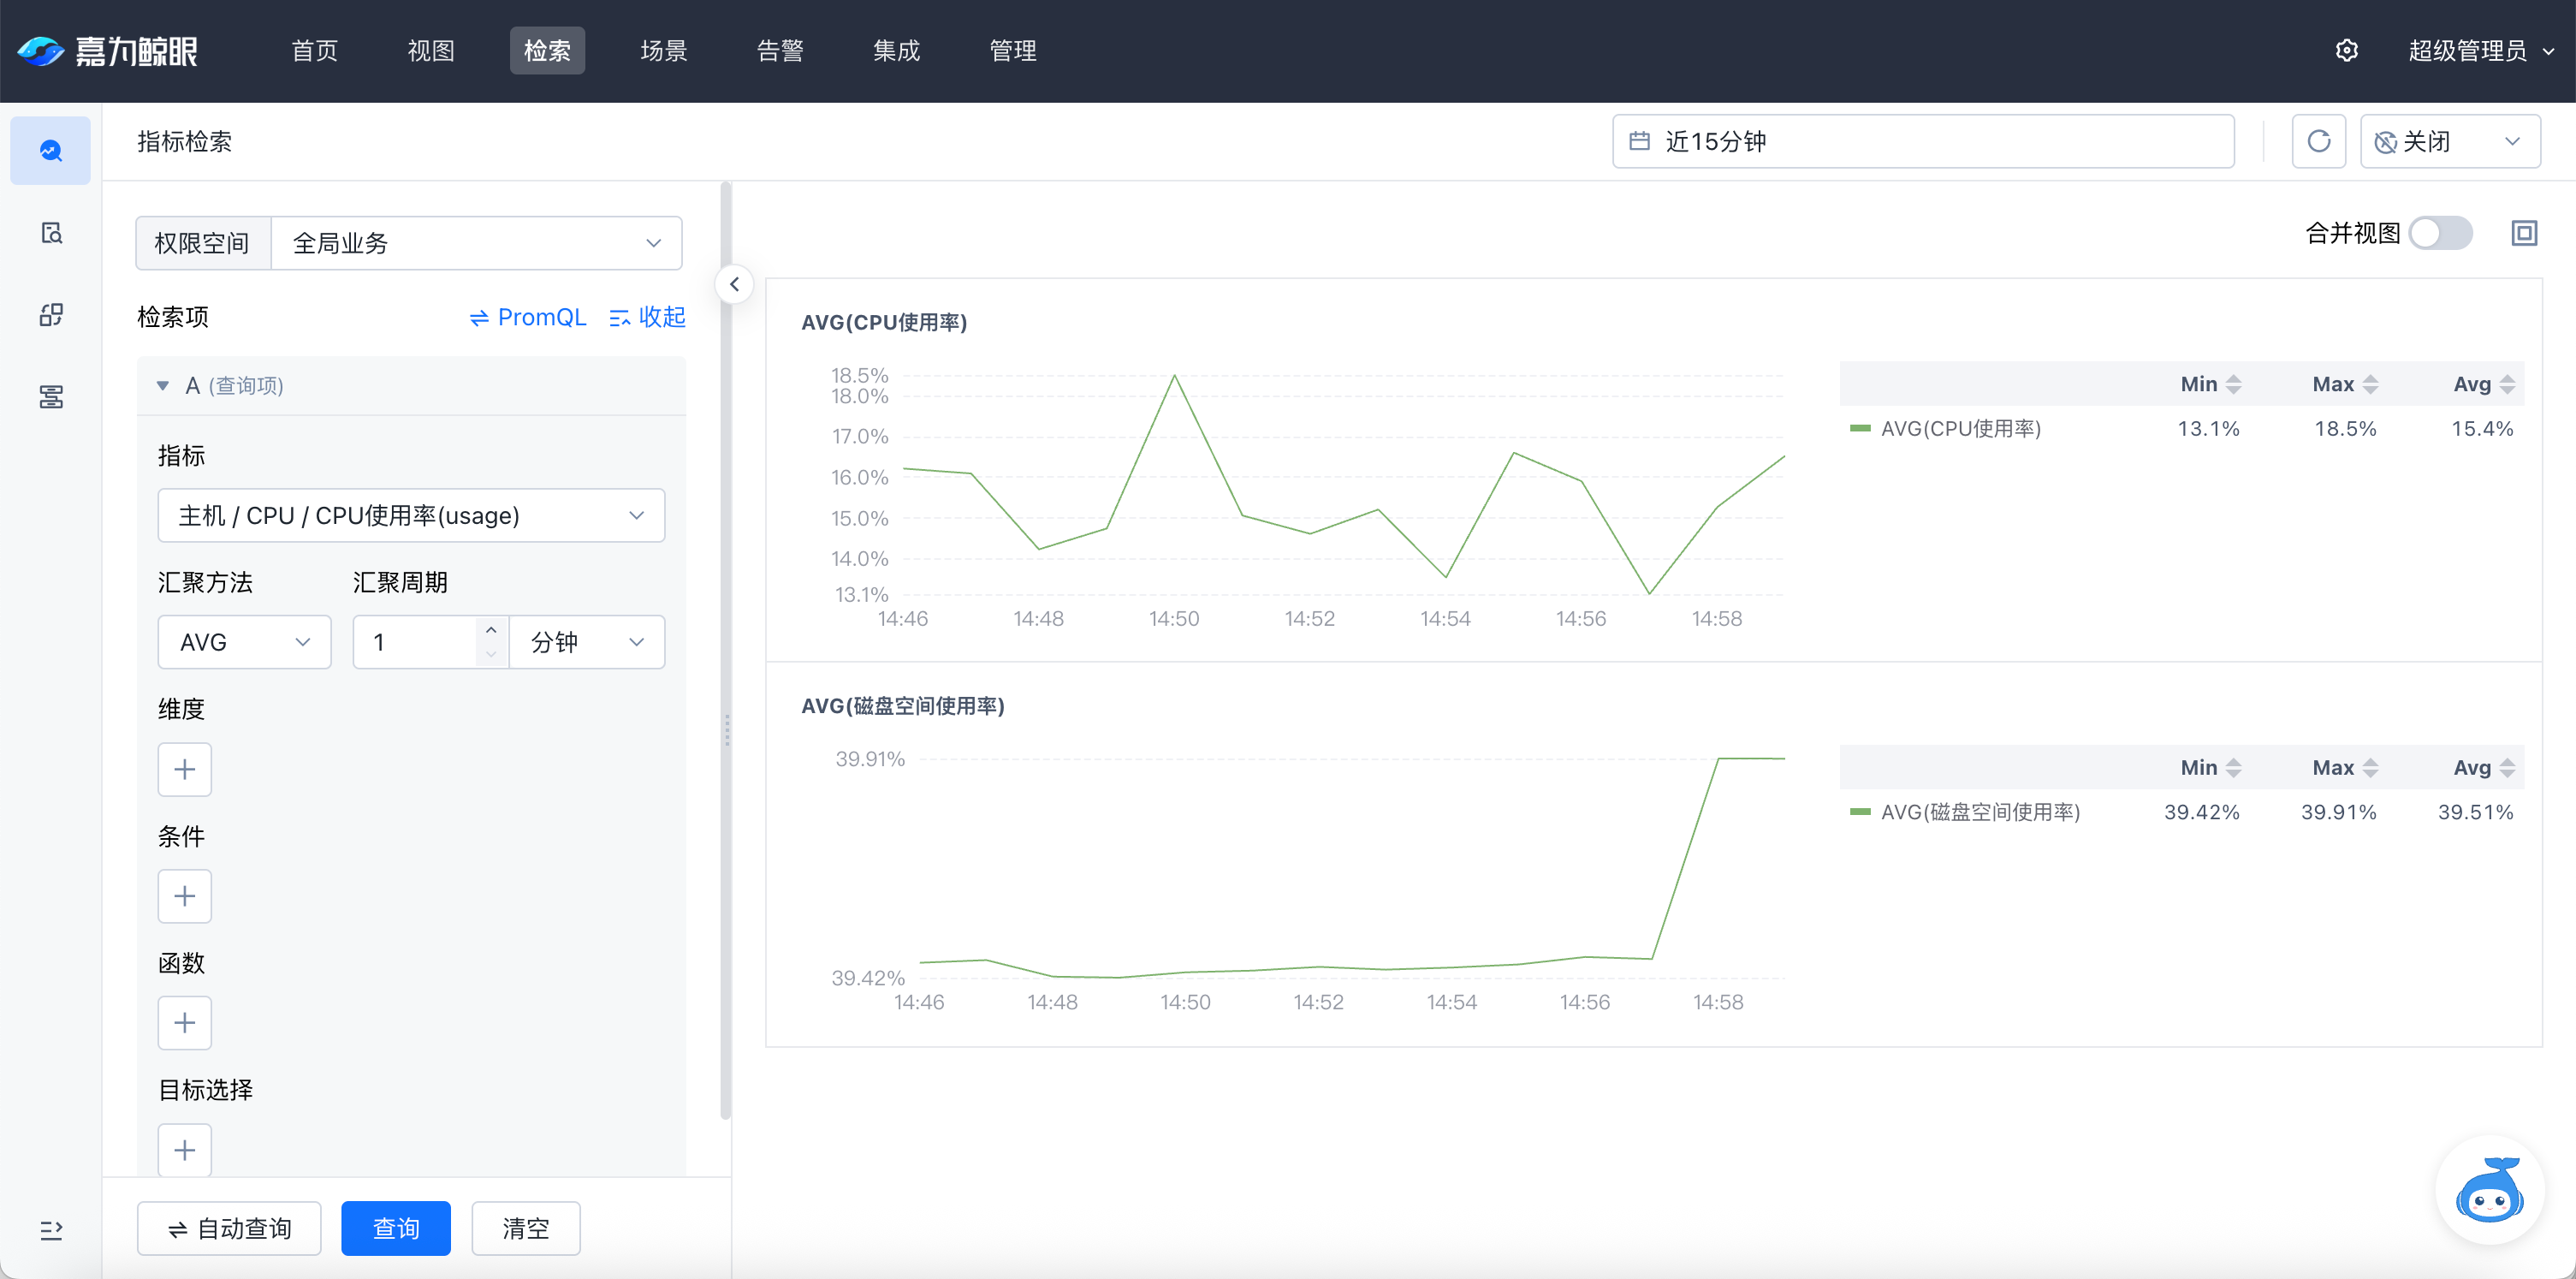Click the refresh icon button
The width and height of the screenshot is (2576, 1279).
2318,141
